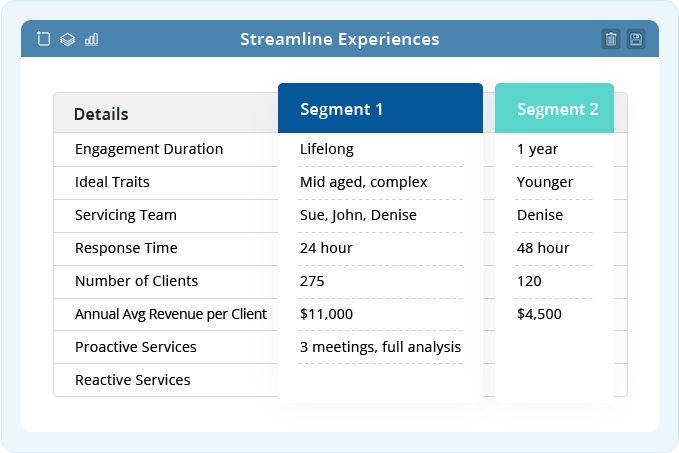Edit the Mid aged, complex traits field

(x=380, y=182)
